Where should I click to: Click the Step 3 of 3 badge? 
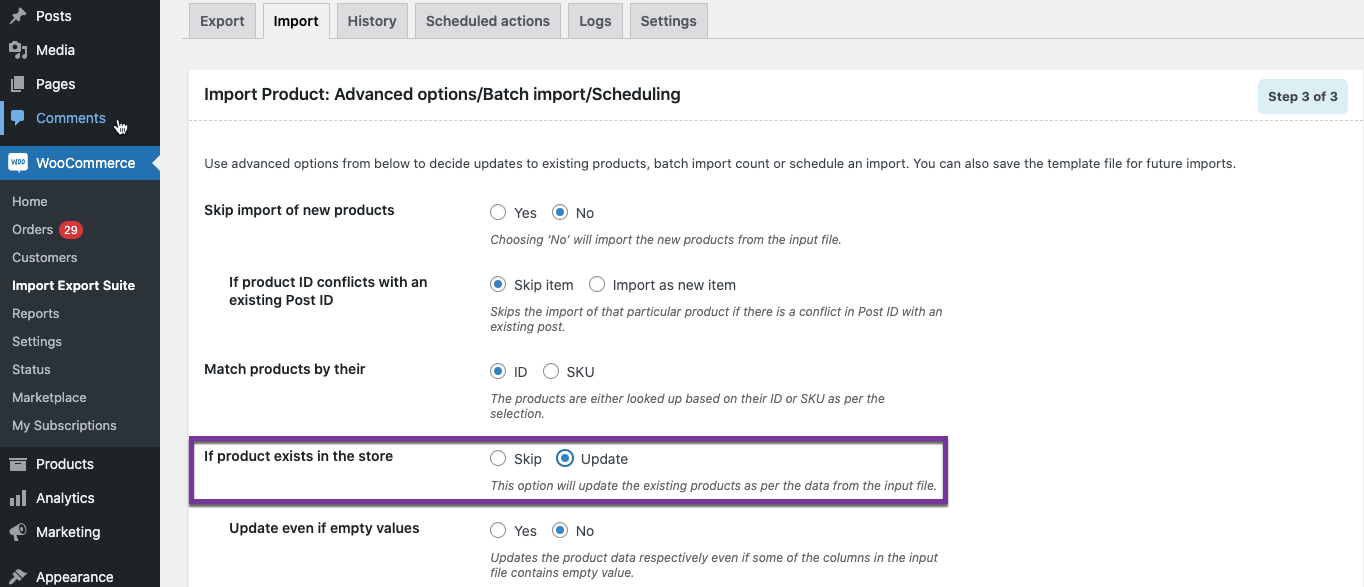click(x=1302, y=96)
